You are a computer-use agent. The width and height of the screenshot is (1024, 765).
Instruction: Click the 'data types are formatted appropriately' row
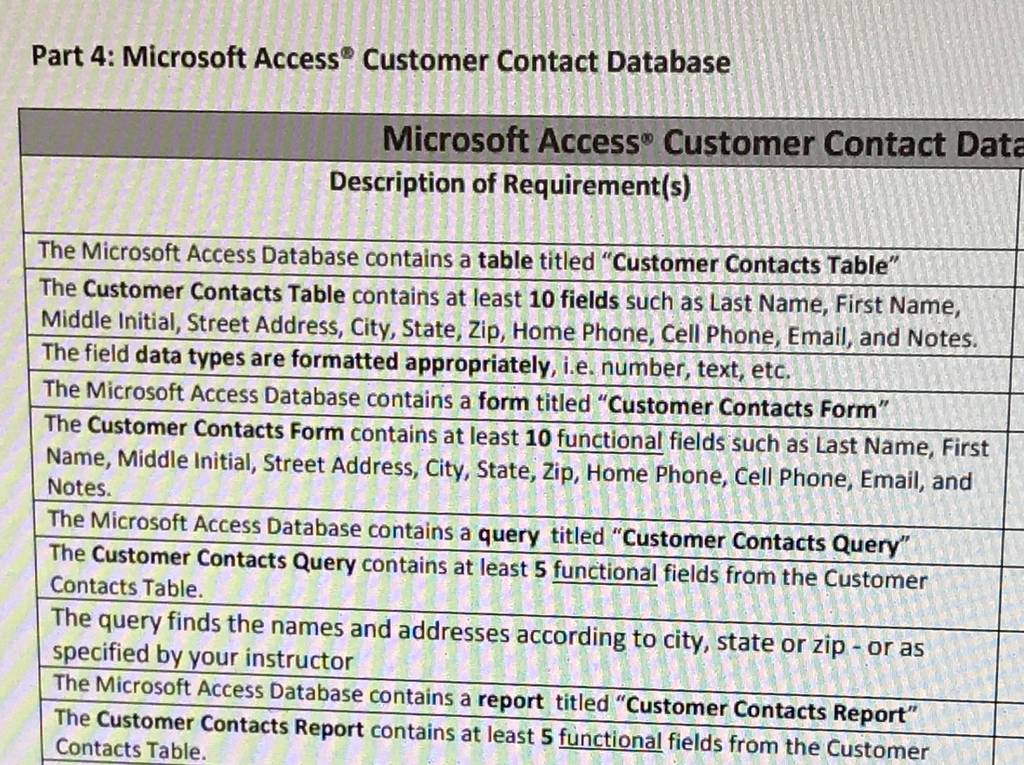(x=521, y=365)
